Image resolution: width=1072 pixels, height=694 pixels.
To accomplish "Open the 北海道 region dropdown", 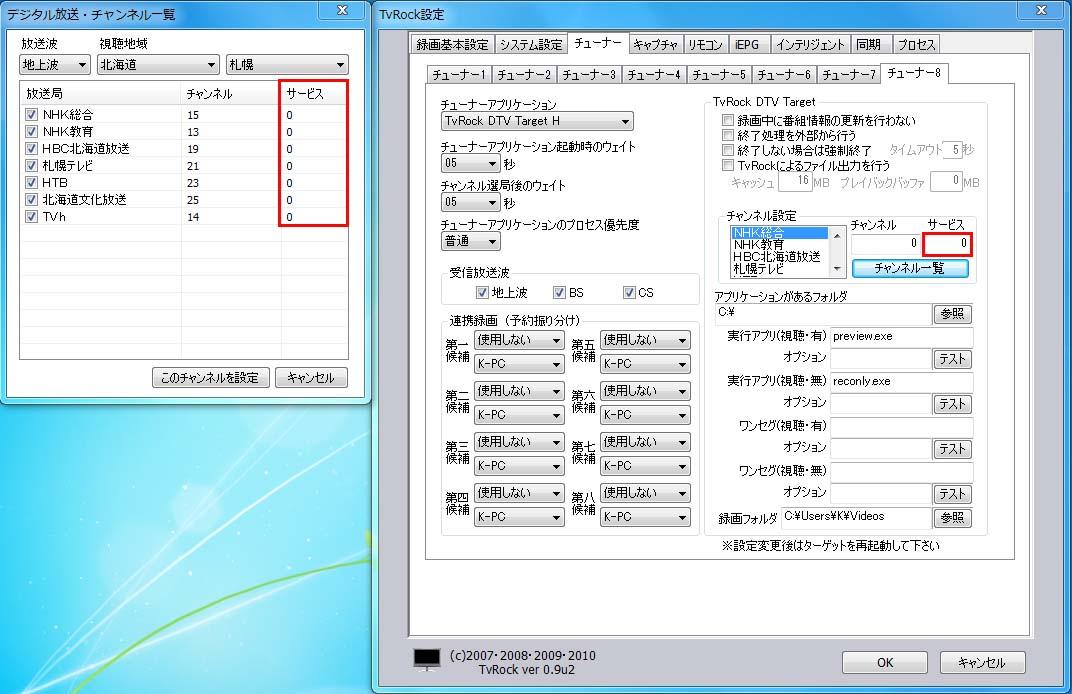I will (x=158, y=65).
